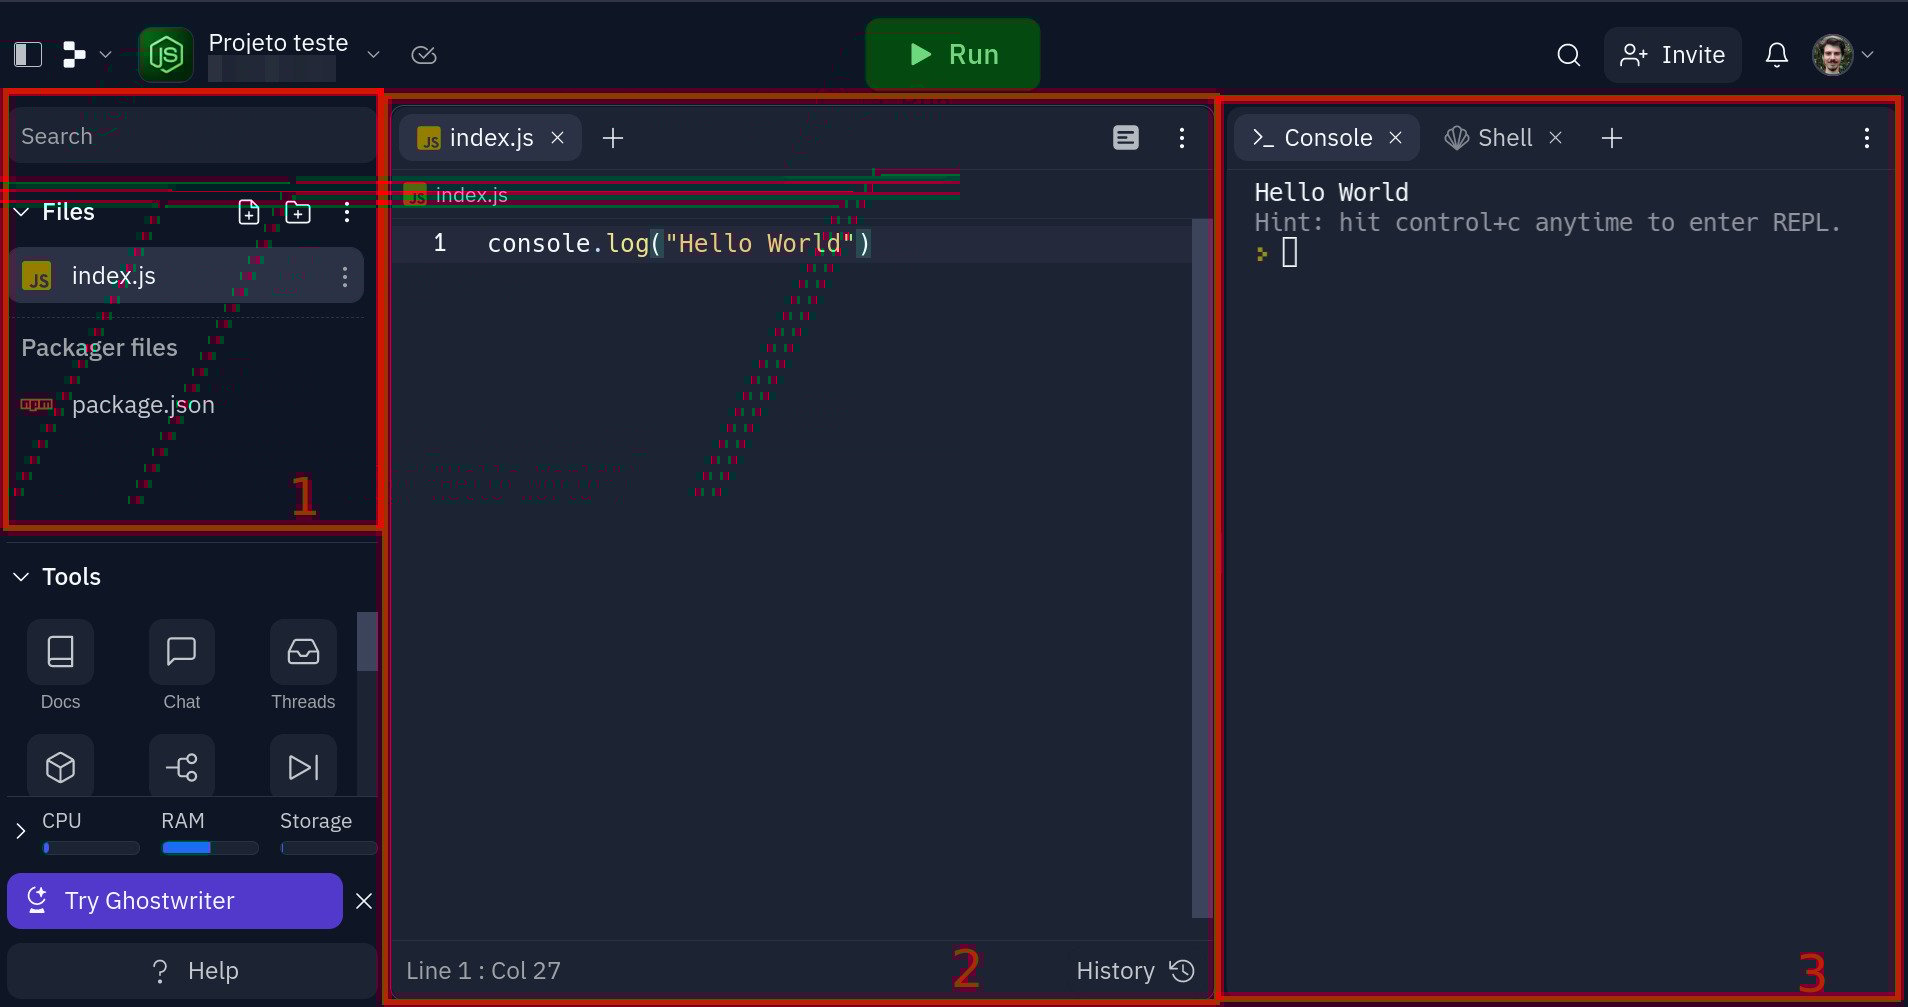Screen dimensions: 1908x1007
Task: Focus the Search files input
Action: [x=192, y=136]
